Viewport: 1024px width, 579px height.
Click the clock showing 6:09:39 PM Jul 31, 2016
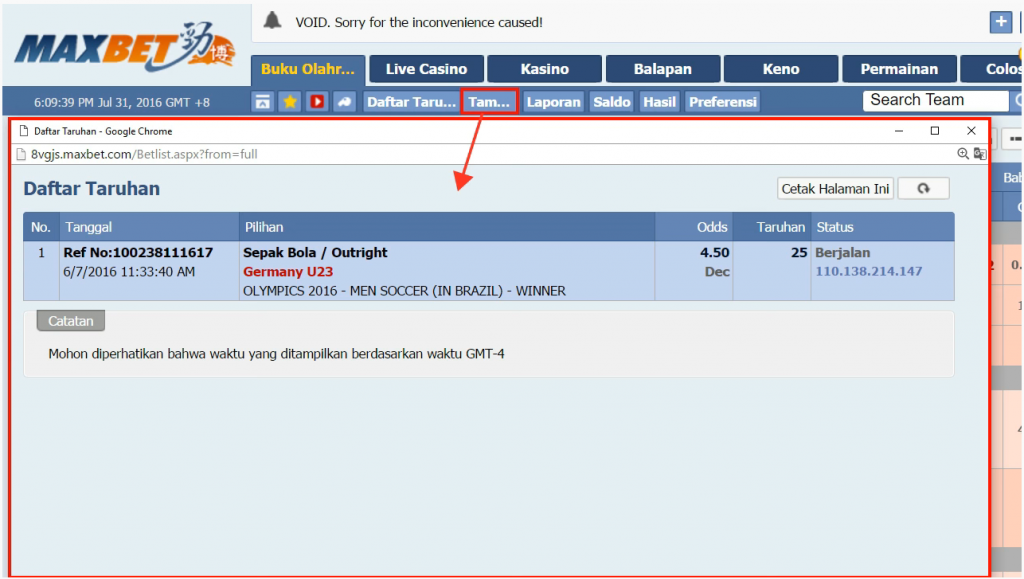click(x=122, y=102)
